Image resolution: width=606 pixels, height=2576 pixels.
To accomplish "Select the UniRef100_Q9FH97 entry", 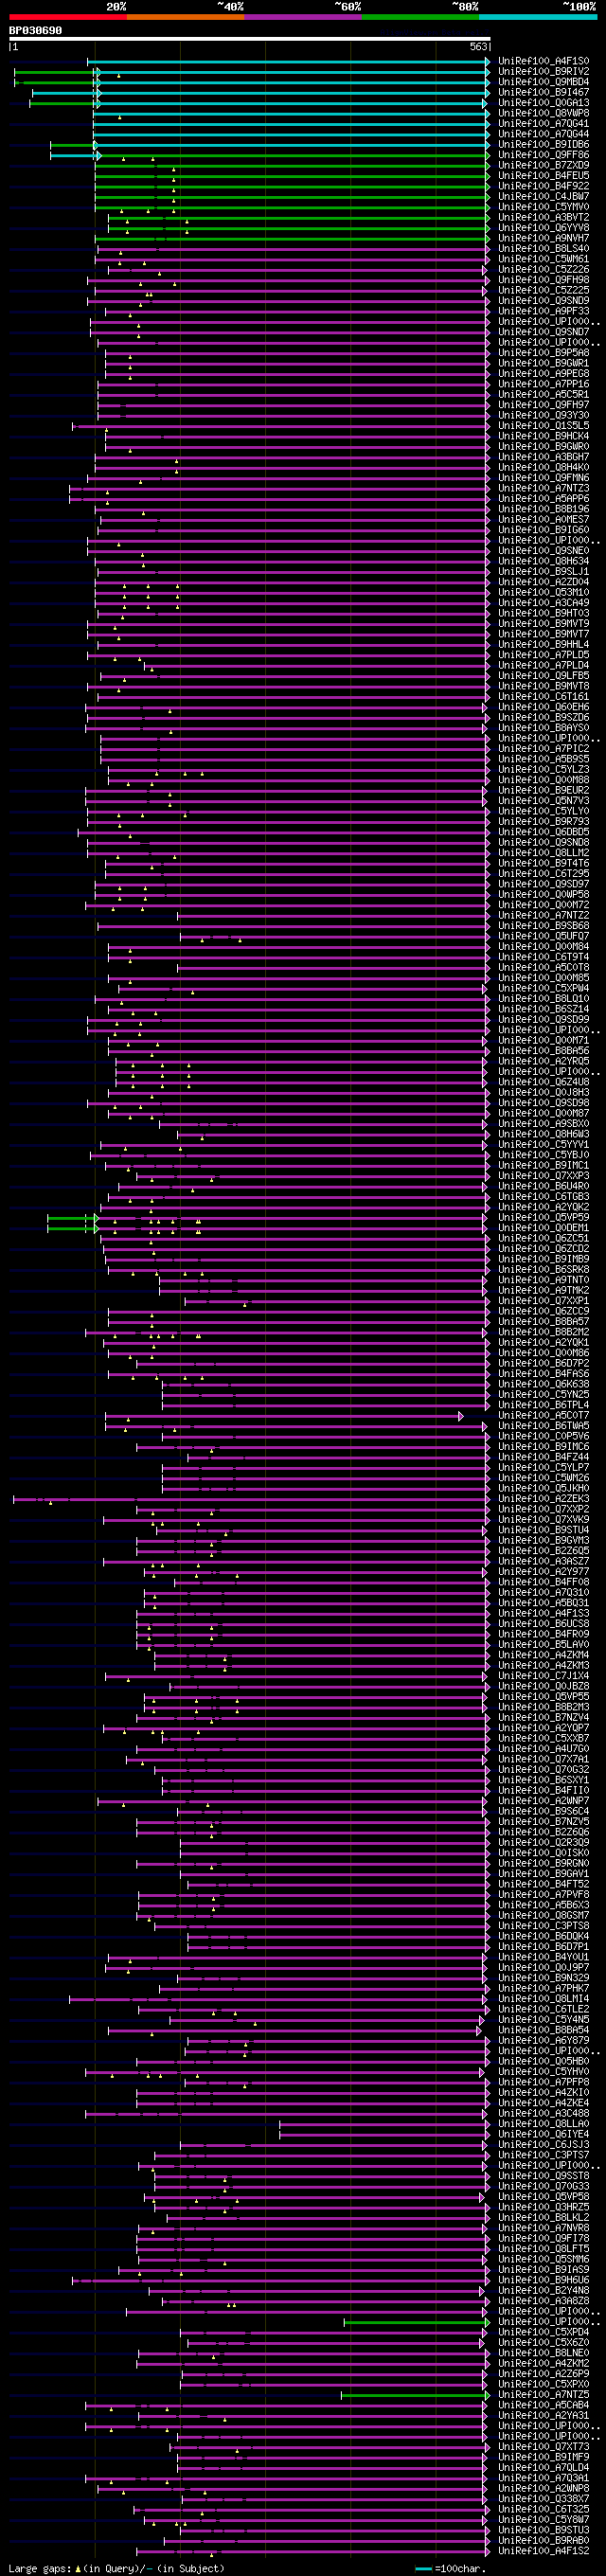I will pos(544,405).
